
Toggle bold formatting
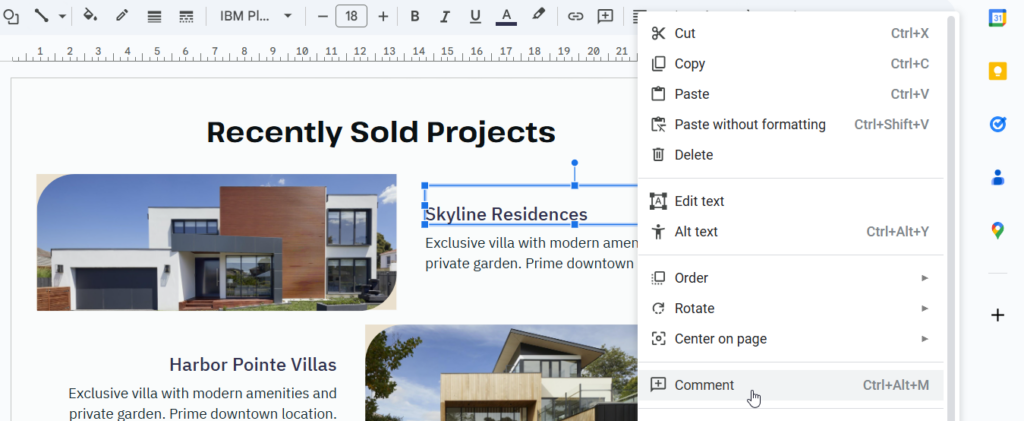pyautogui.click(x=415, y=16)
